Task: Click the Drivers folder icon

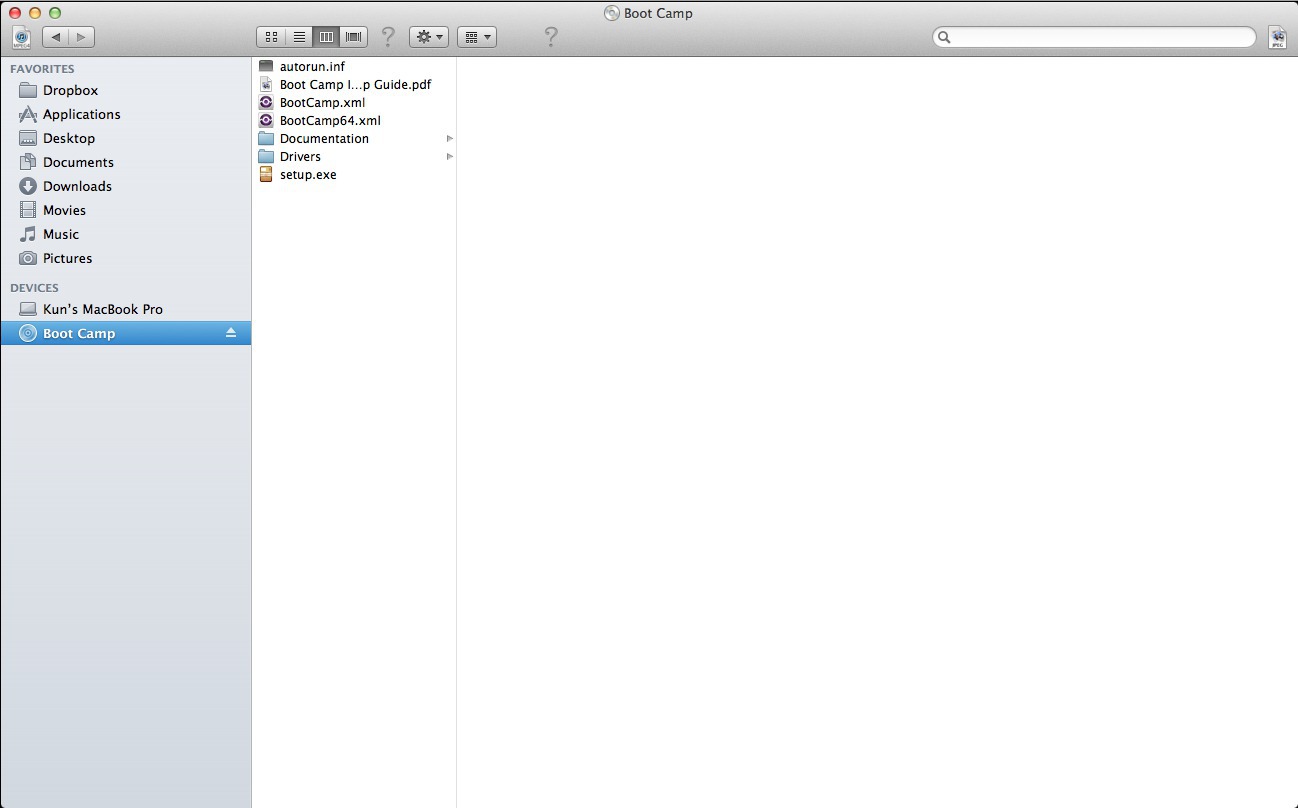Action: pos(266,156)
